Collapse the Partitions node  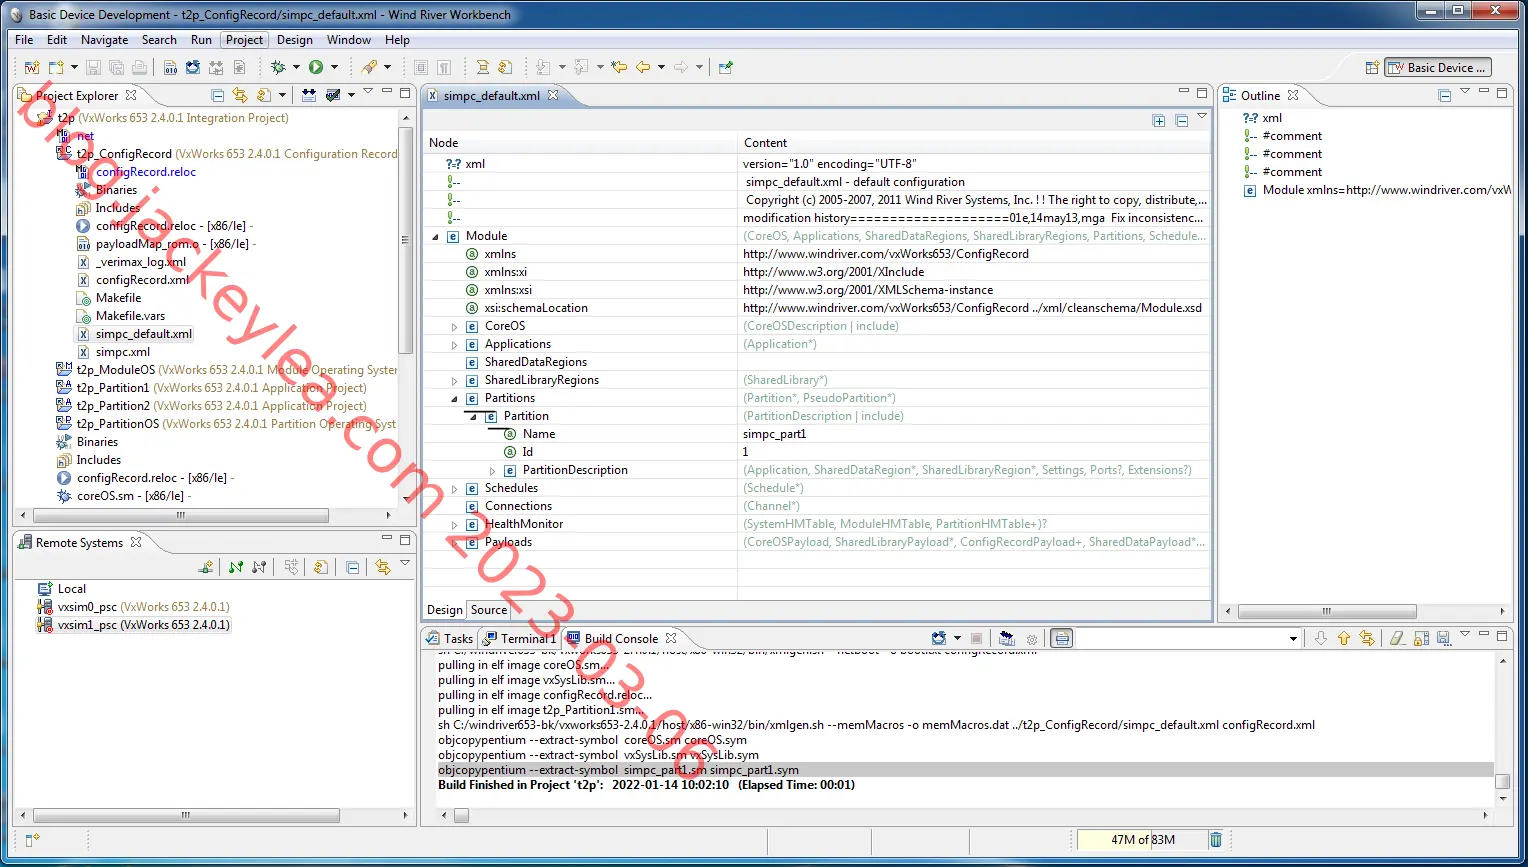454,398
